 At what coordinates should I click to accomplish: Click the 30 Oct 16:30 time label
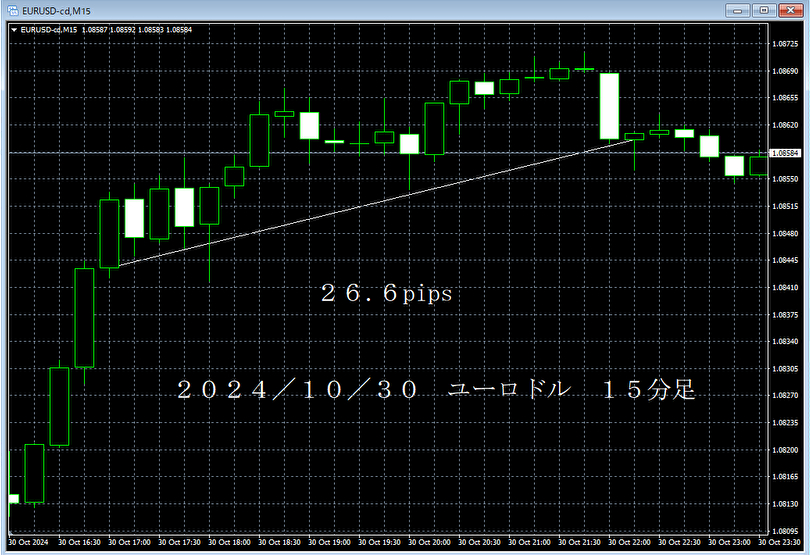79,542
